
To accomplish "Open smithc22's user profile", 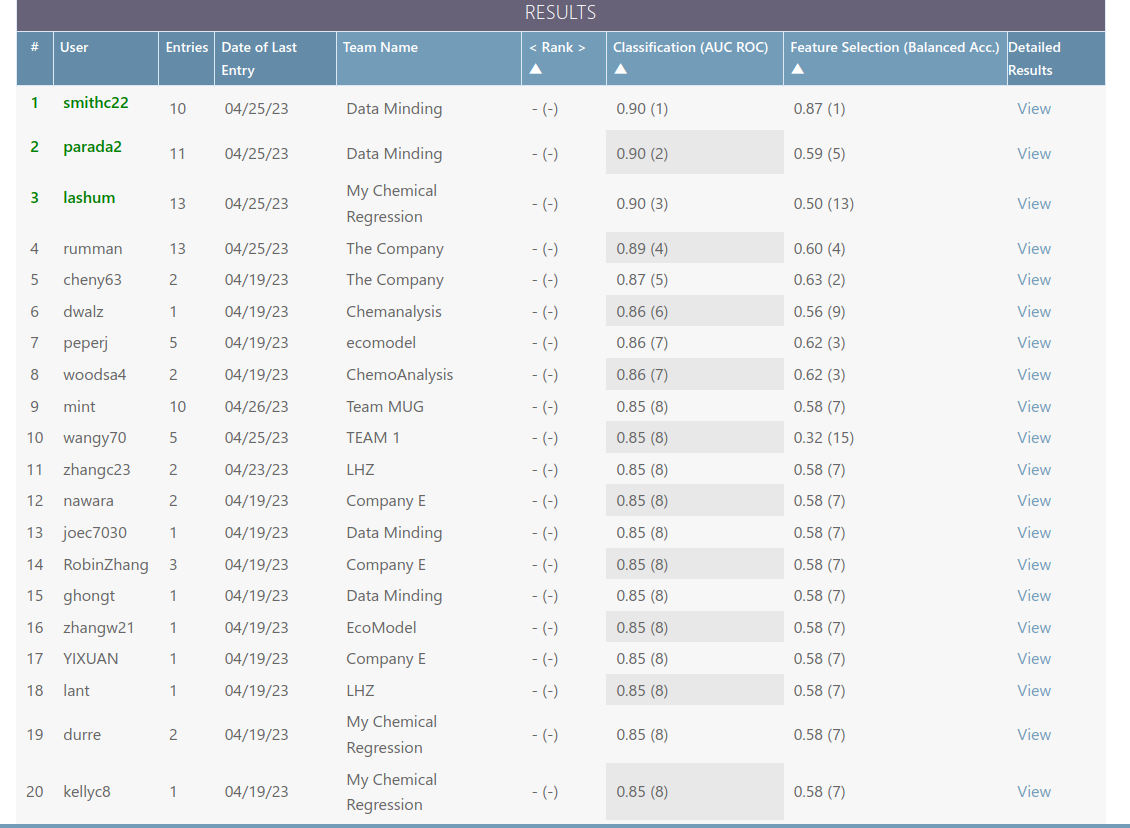I will click(90, 102).
